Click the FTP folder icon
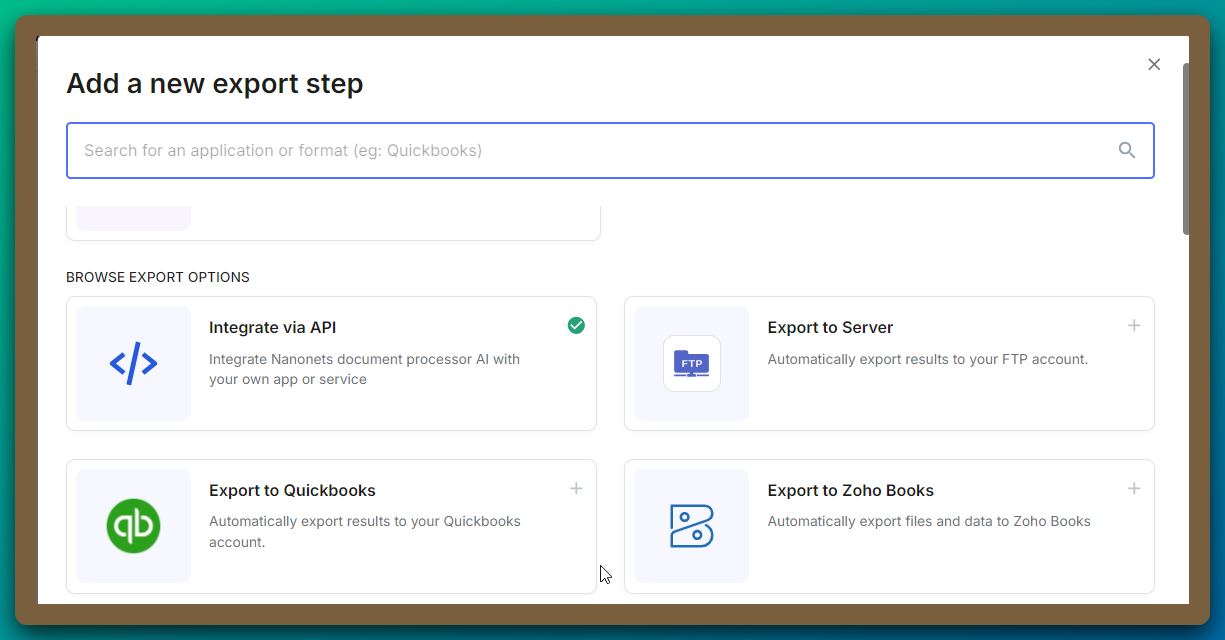 click(691, 362)
